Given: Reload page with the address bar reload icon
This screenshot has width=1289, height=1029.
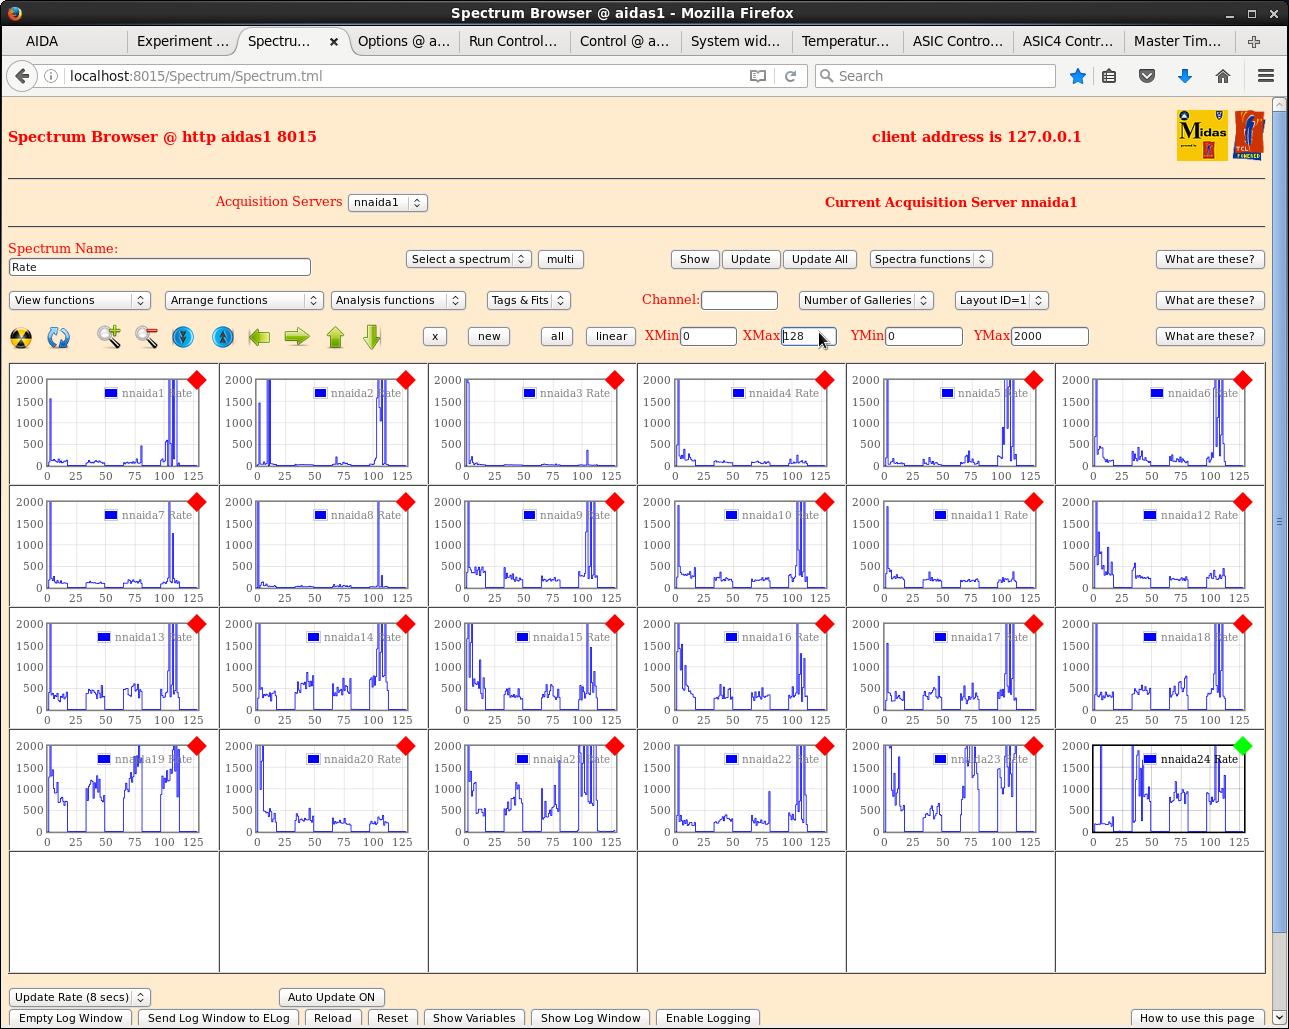Looking at the screenshot, I should coord(790,76).
